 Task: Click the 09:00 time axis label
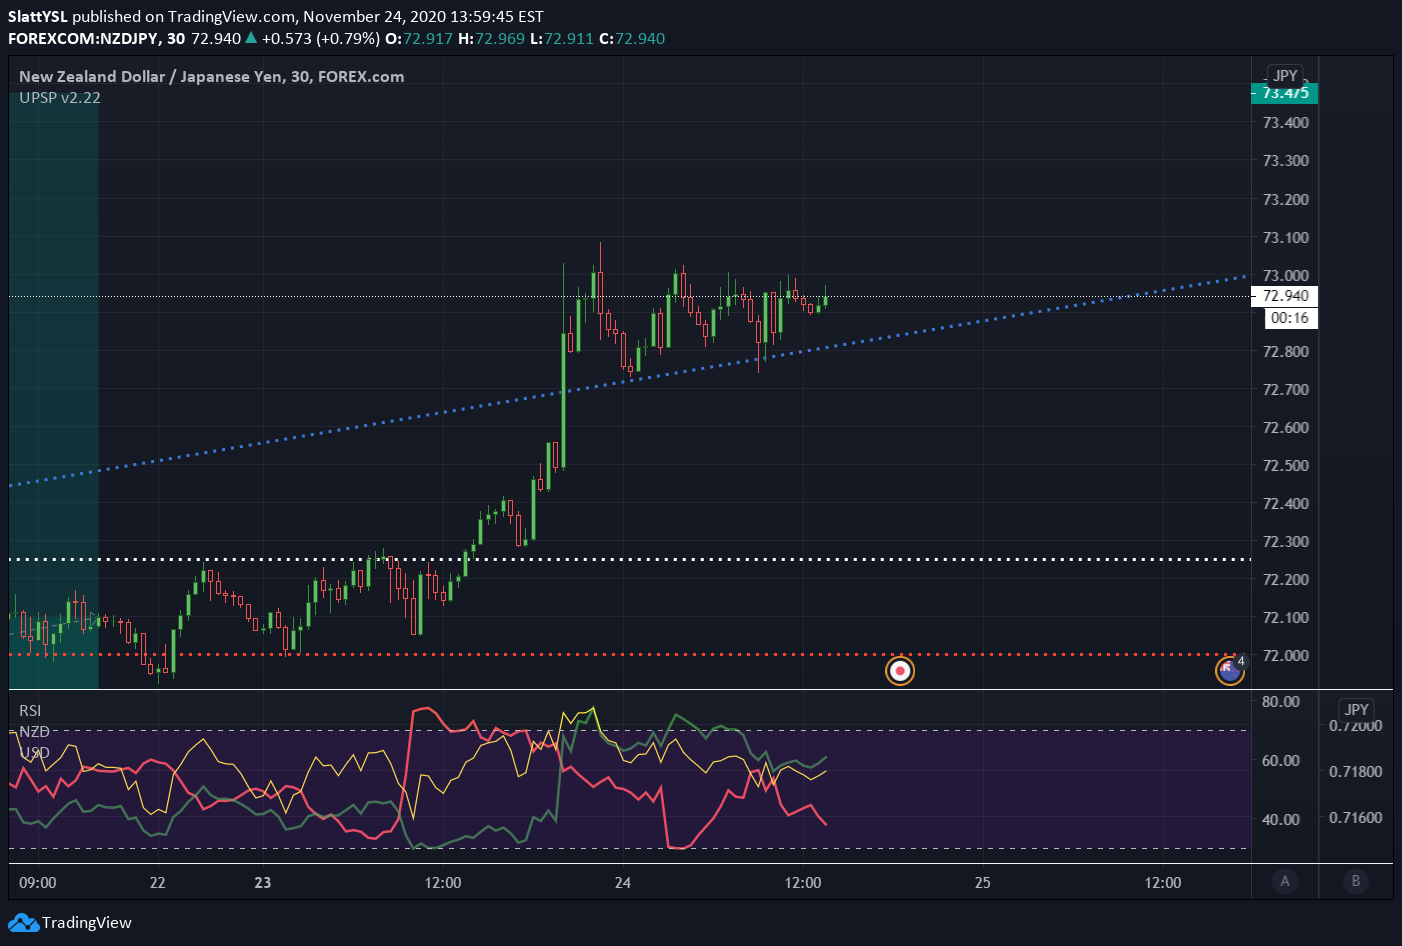(x=38, y=882)
